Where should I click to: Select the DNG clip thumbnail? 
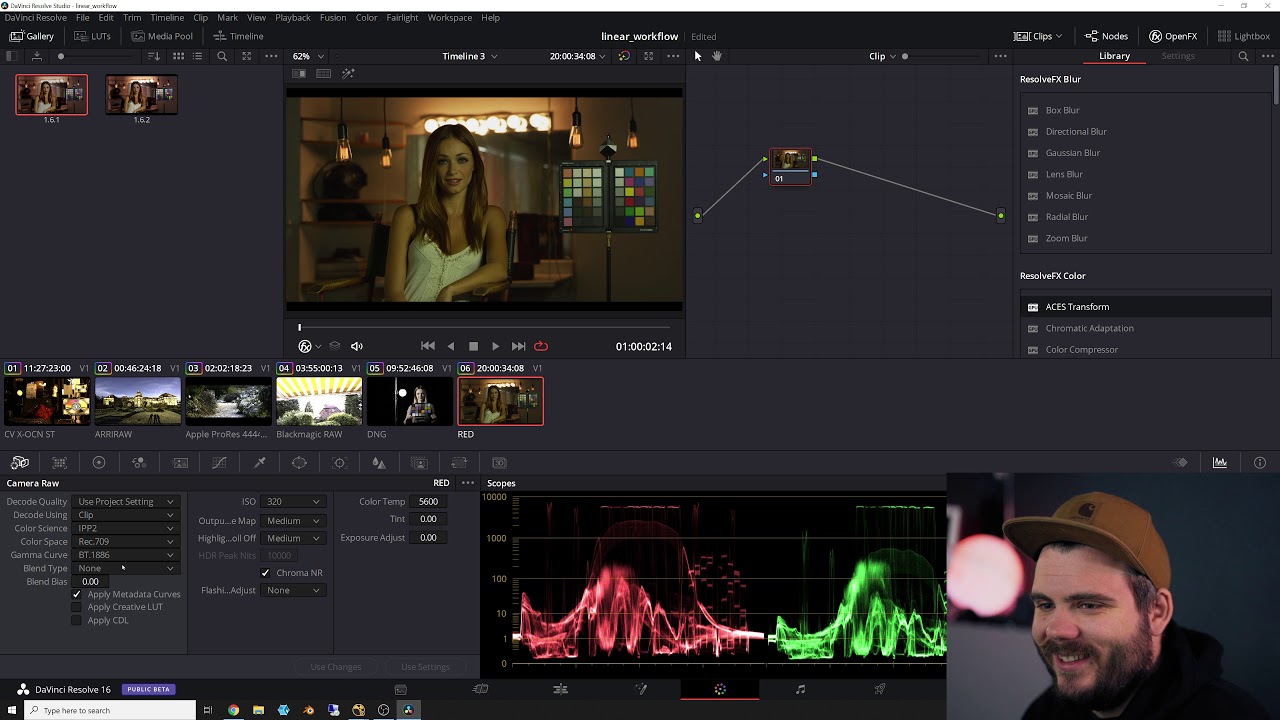410,401
